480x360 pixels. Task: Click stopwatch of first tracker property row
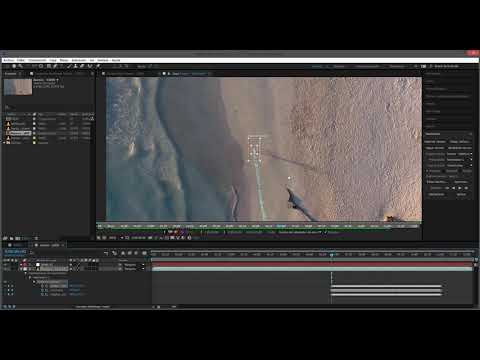tap(43, 286)
